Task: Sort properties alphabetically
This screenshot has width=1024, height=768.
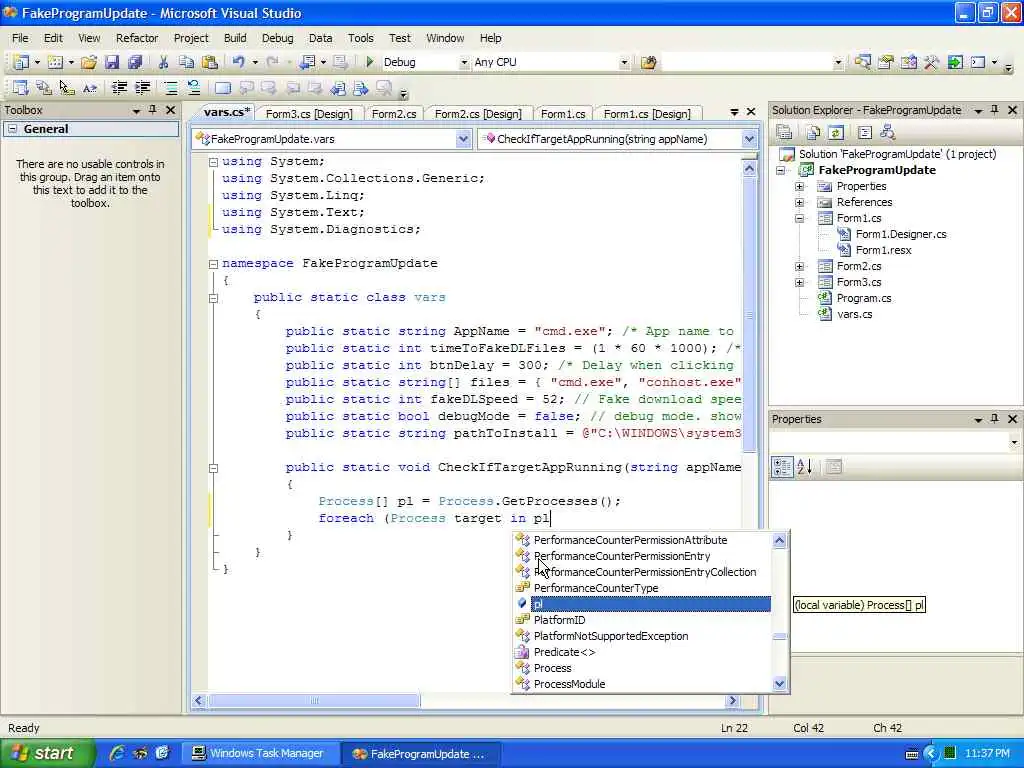Action: [805, 466]
